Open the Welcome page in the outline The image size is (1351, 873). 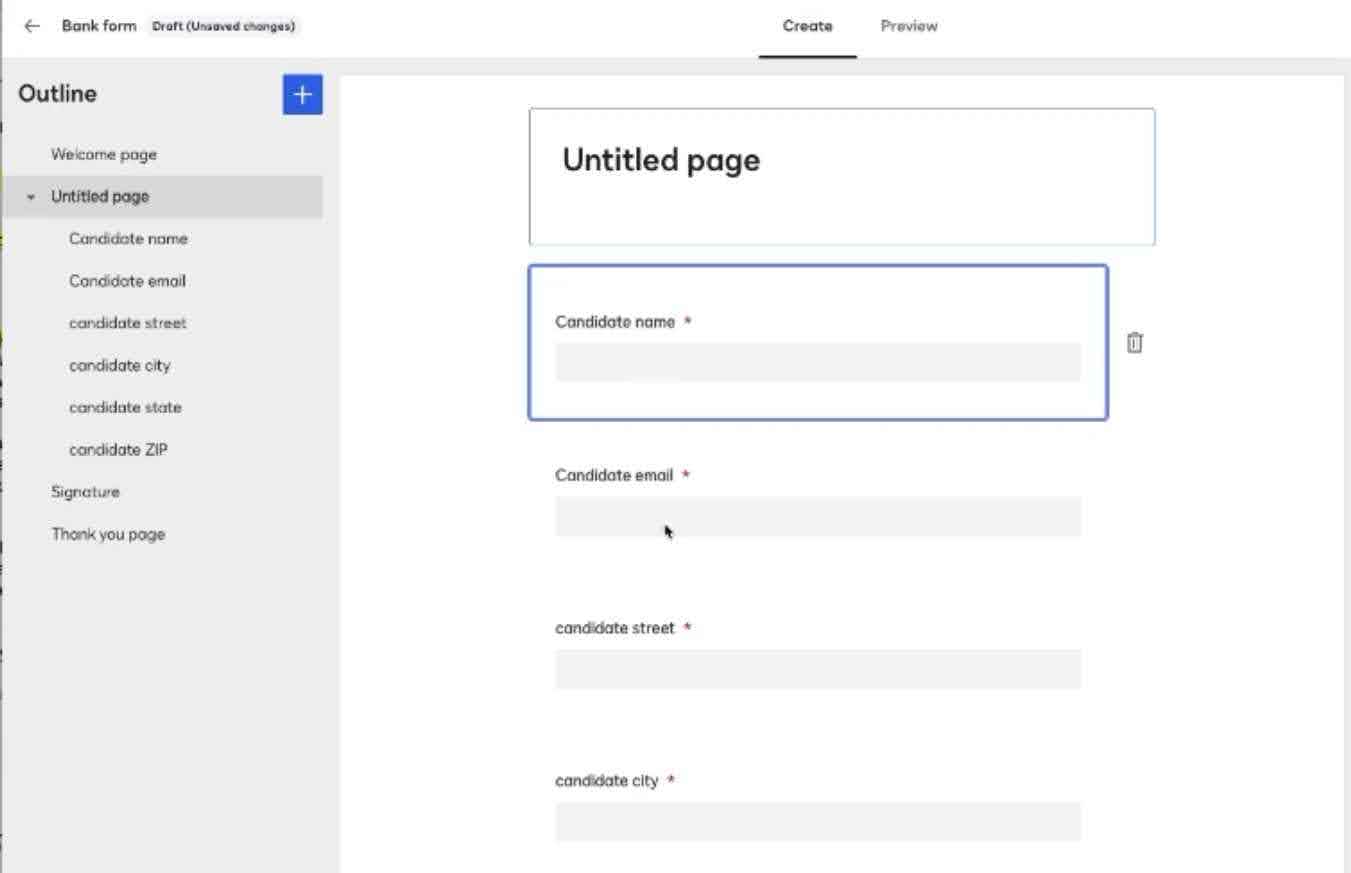(x=102, y=154)
